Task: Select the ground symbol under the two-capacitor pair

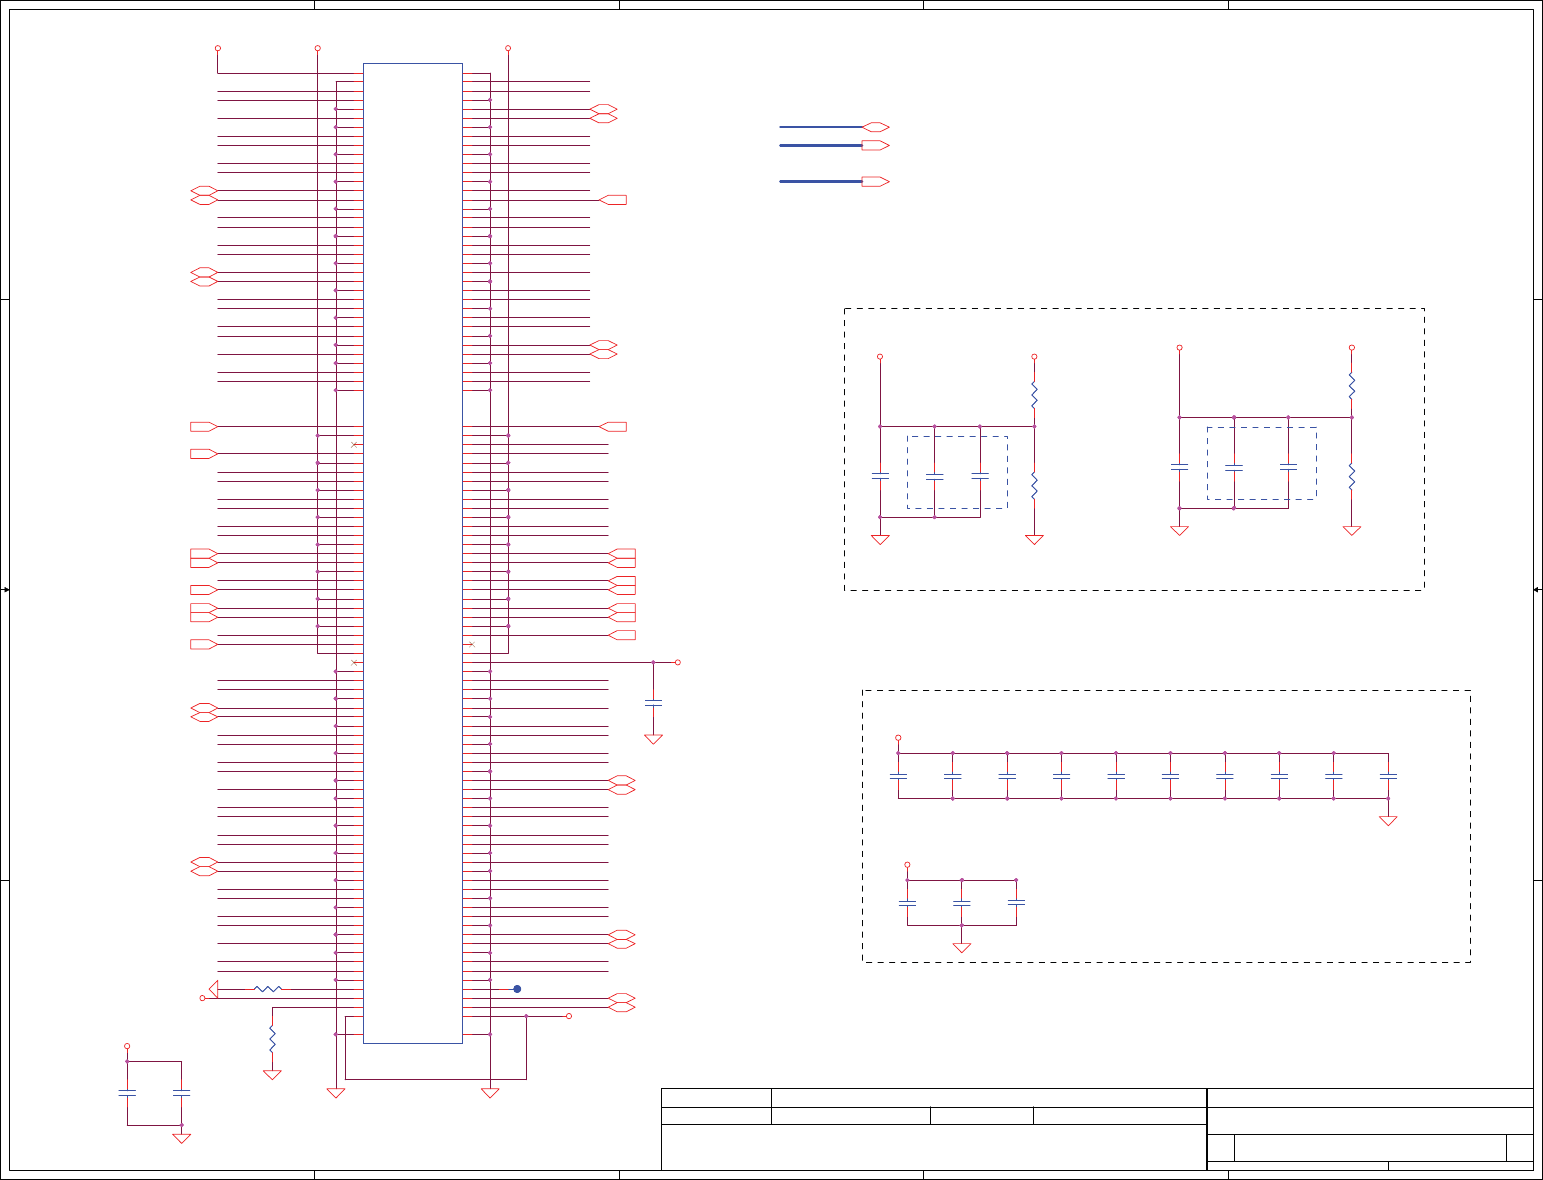Action: point(181,1138)
